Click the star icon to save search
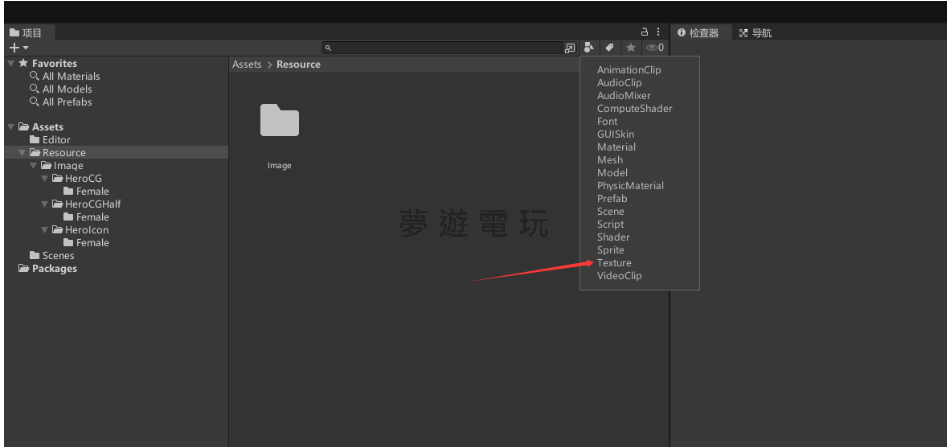This screenshot has height=447, width=947. (x=630, y=47)
